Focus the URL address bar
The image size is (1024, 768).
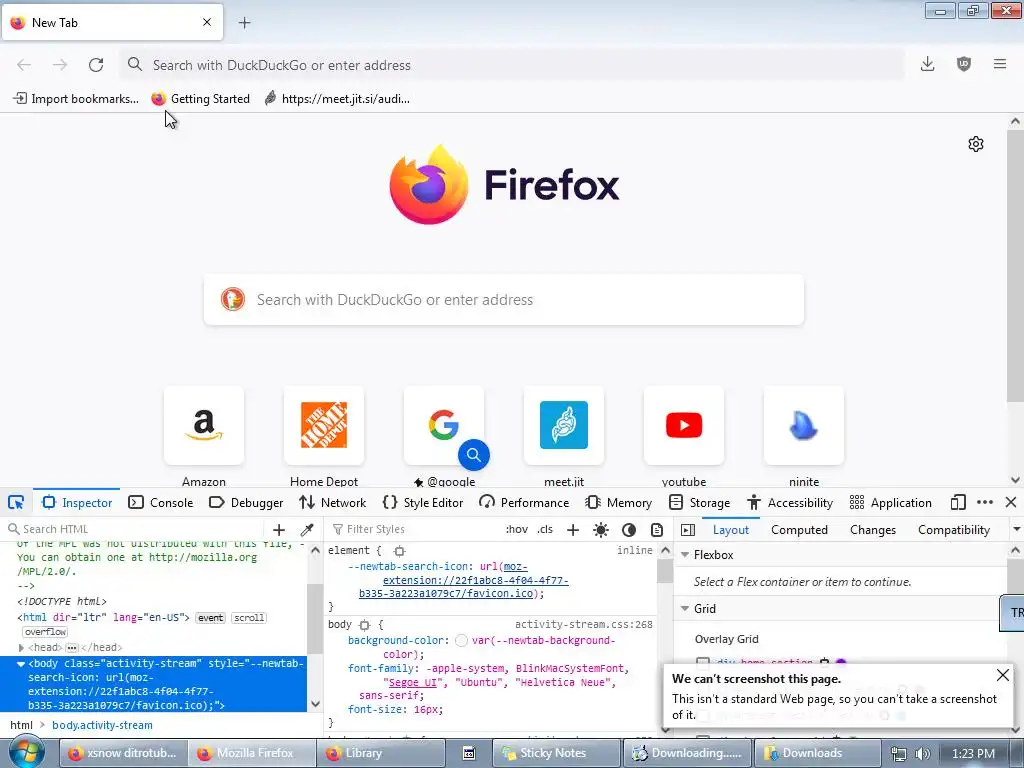point(513,65)
